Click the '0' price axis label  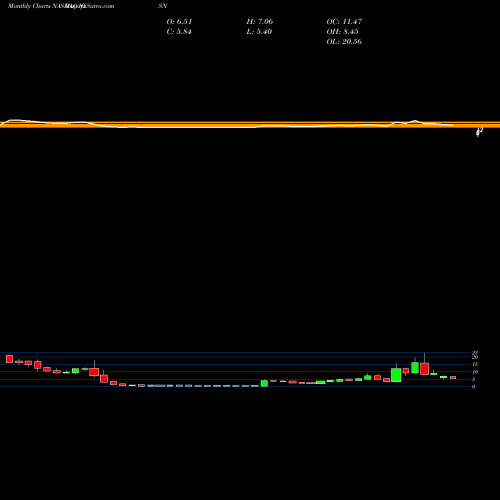click(474, 387)
